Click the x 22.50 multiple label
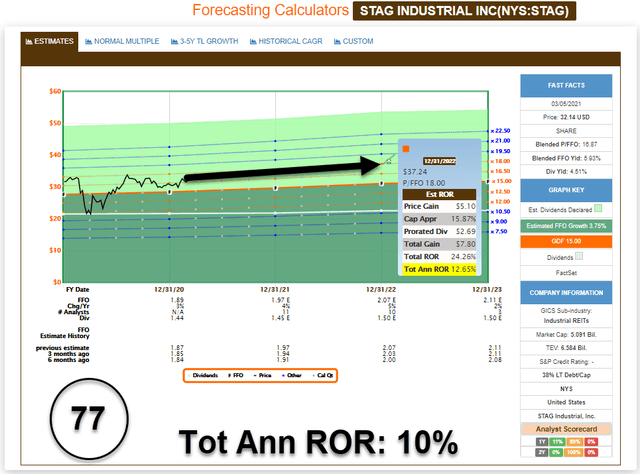Image resolution: width=640 pixels, height=474 pixels. point(500,131)
